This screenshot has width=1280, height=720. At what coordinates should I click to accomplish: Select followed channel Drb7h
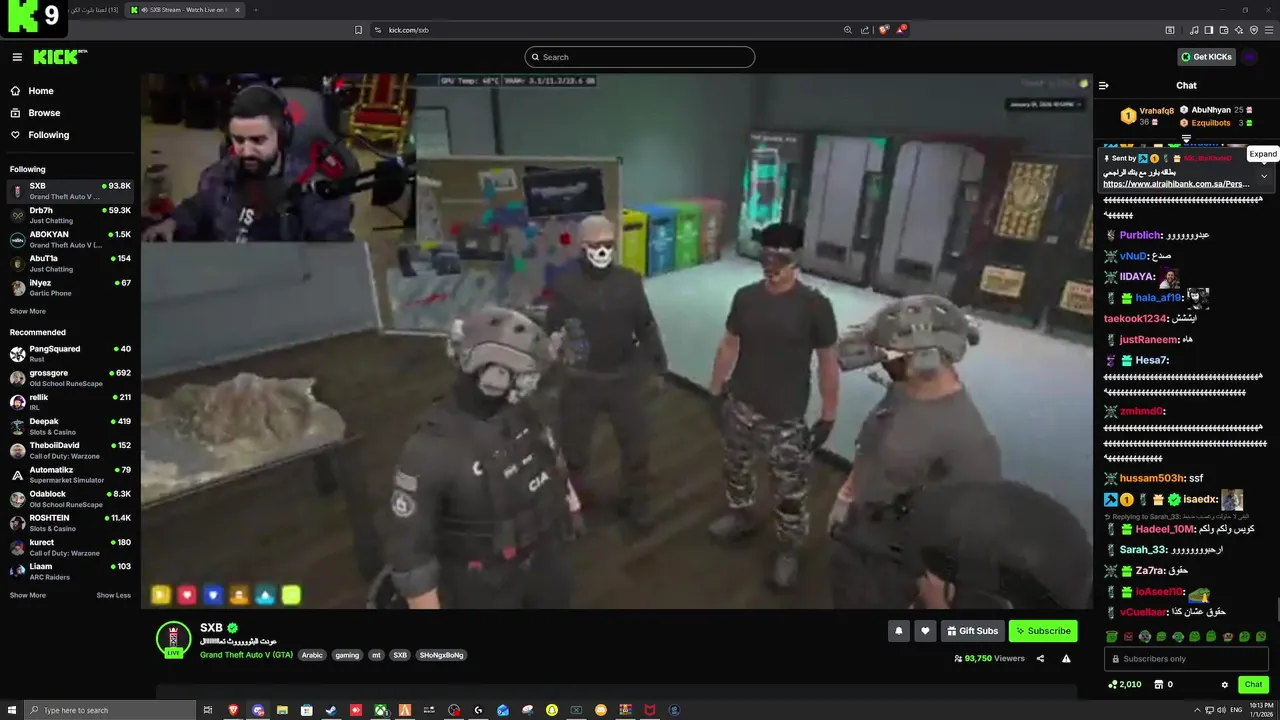70,215
